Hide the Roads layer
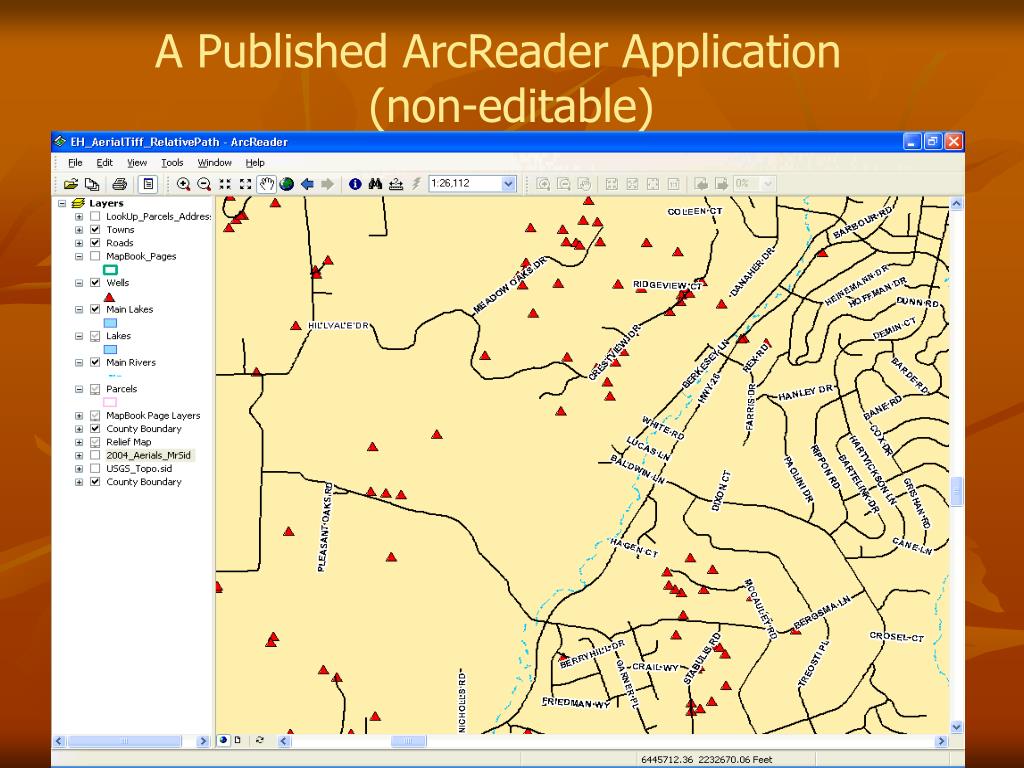This screenshot has width=1024, height=768. [x=95, y=243]
